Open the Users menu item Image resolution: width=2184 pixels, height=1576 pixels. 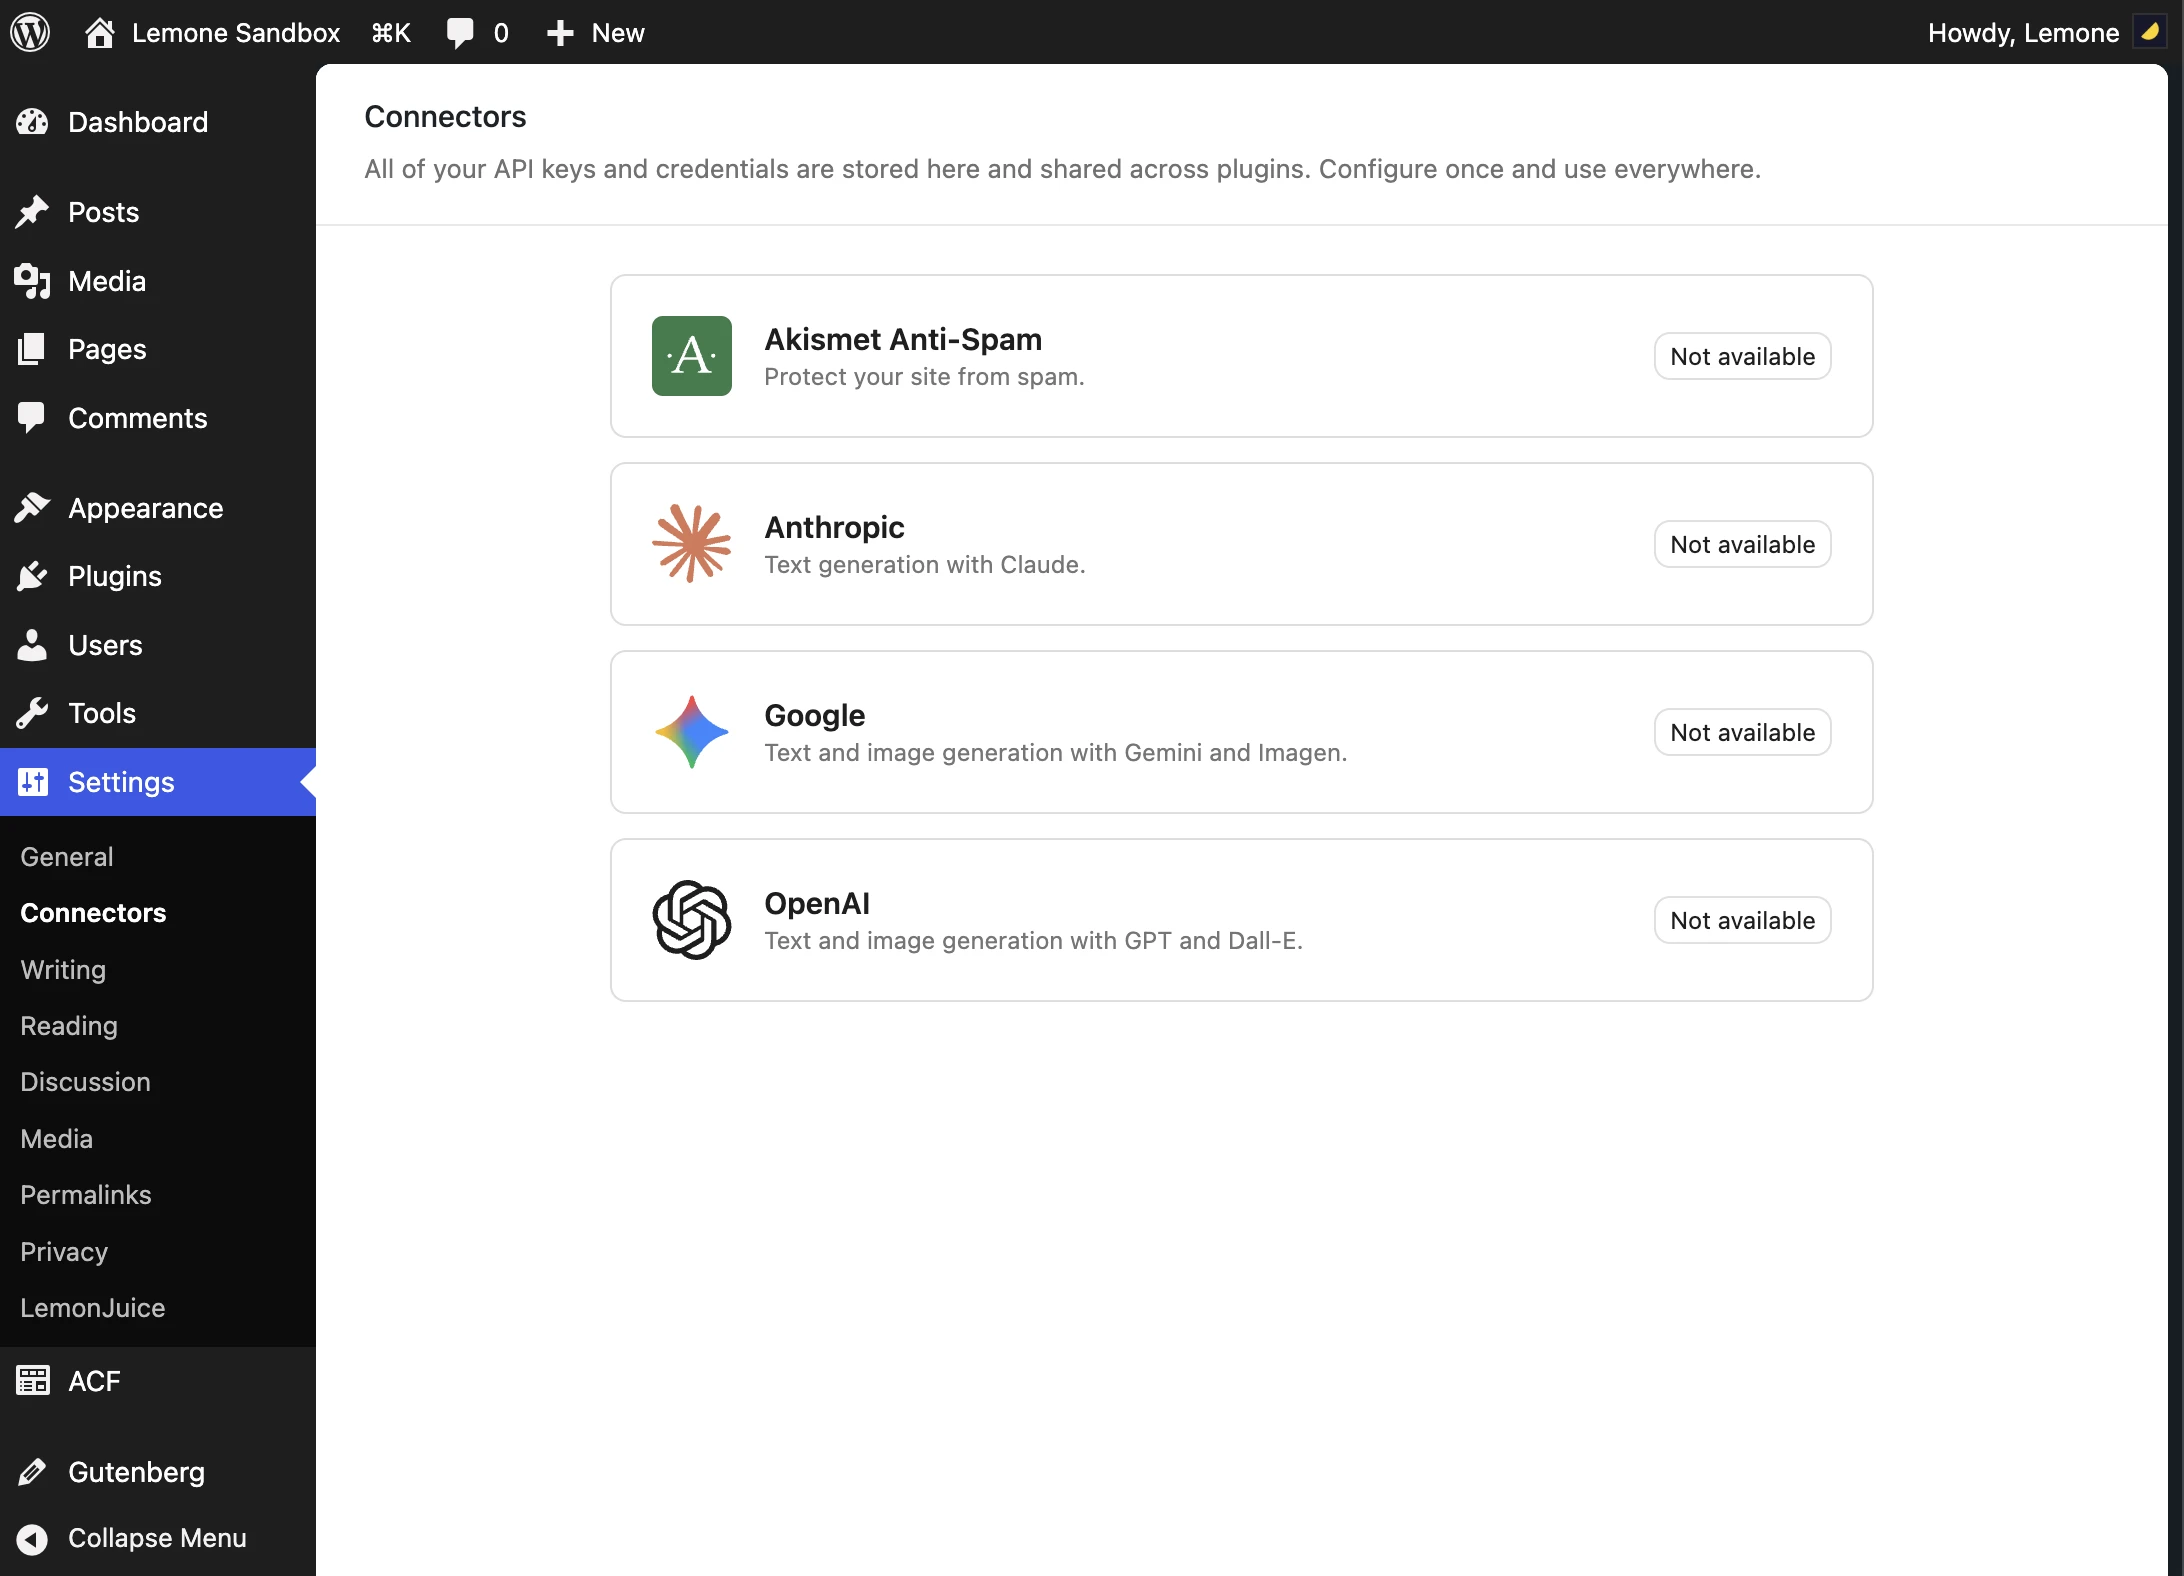coord(158,645)
